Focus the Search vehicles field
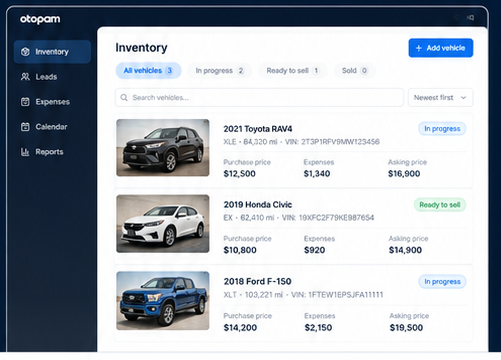Image resolution: width=501 pixels, height=360 pixels. (x=259, y=98)
